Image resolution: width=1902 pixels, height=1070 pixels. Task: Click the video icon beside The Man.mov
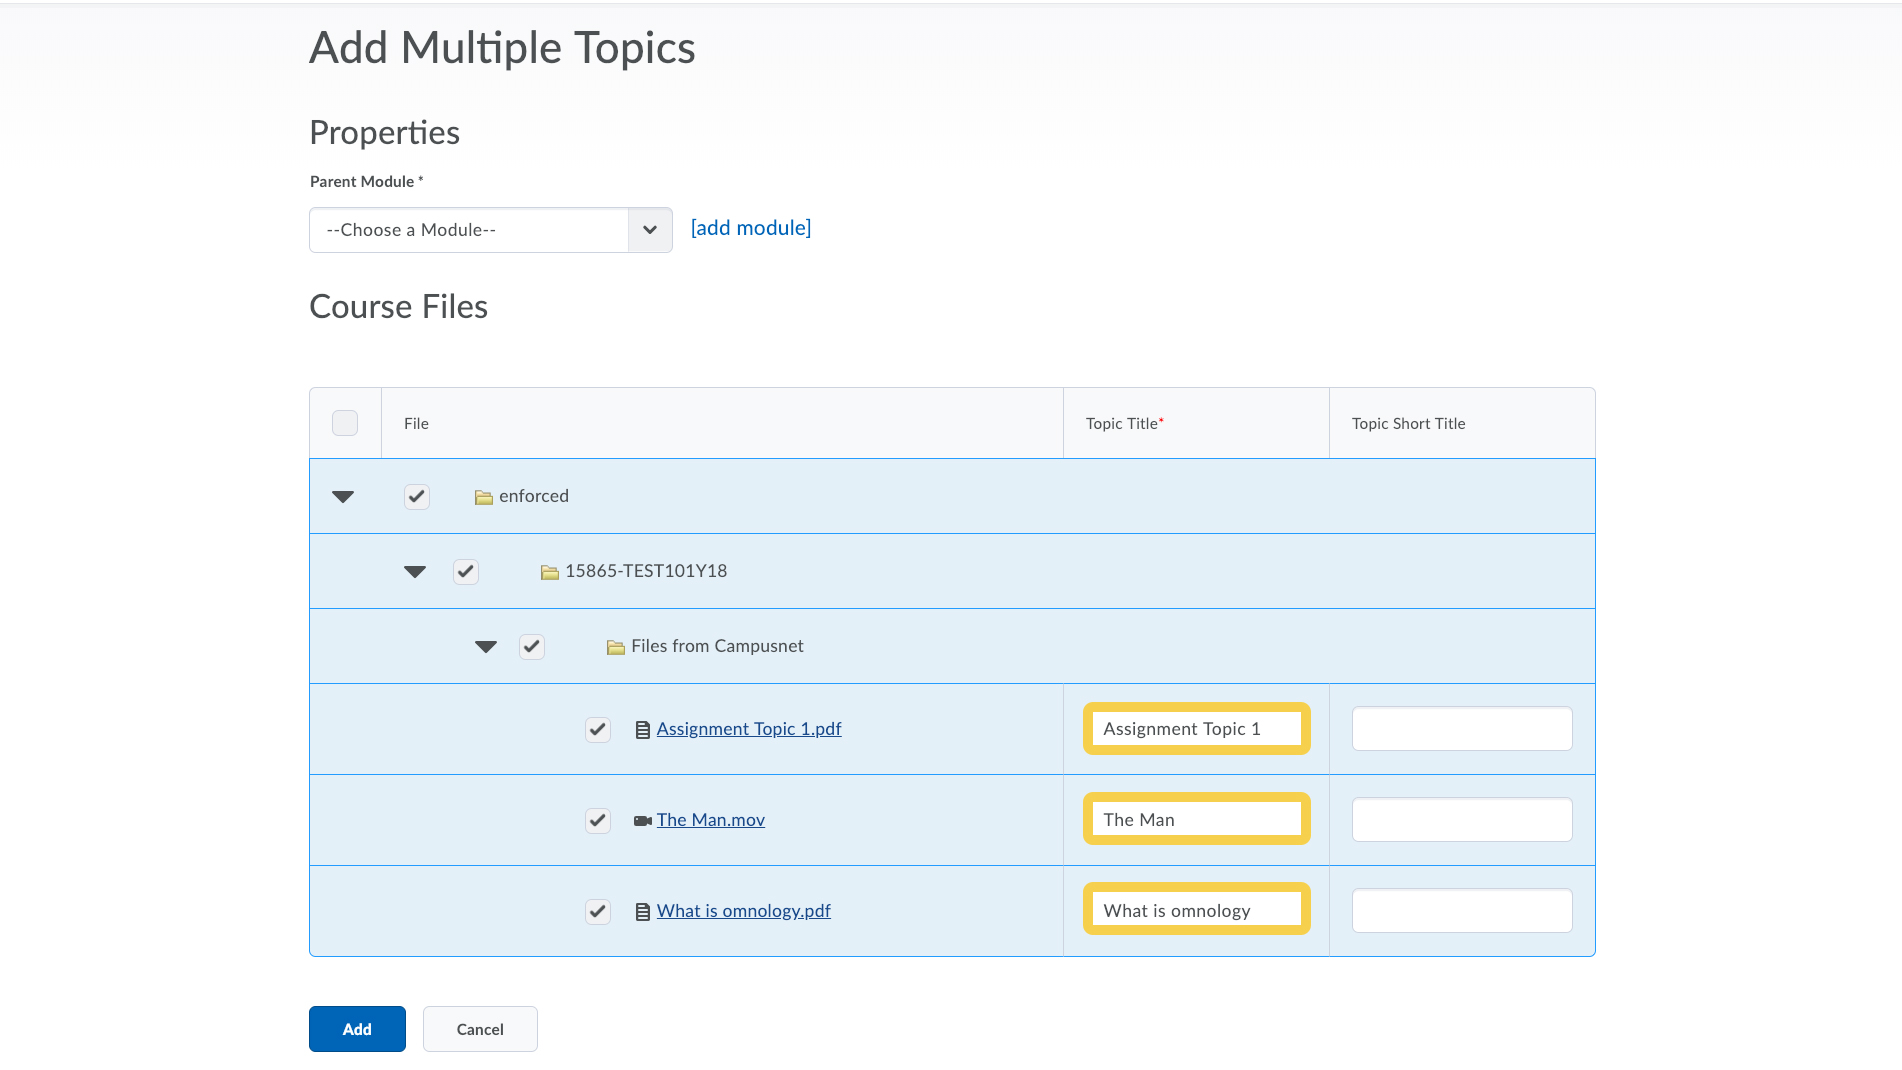tap(643, 821)
